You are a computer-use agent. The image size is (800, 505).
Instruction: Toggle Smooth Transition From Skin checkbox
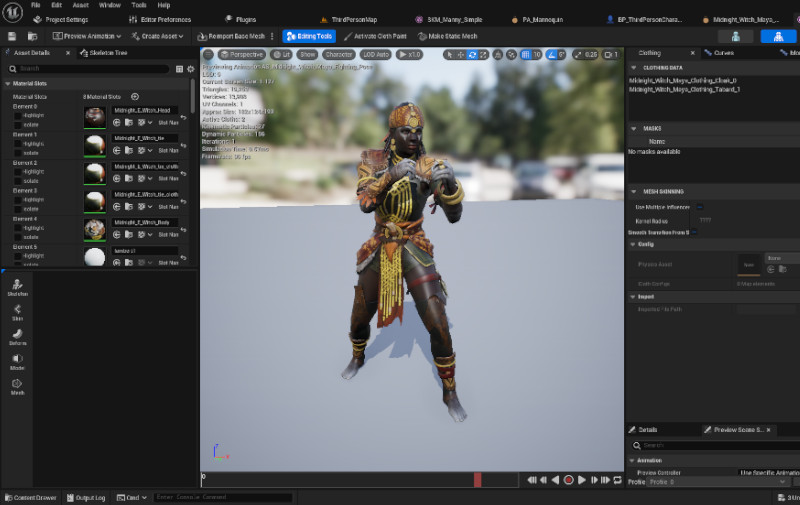pos(694,233)
